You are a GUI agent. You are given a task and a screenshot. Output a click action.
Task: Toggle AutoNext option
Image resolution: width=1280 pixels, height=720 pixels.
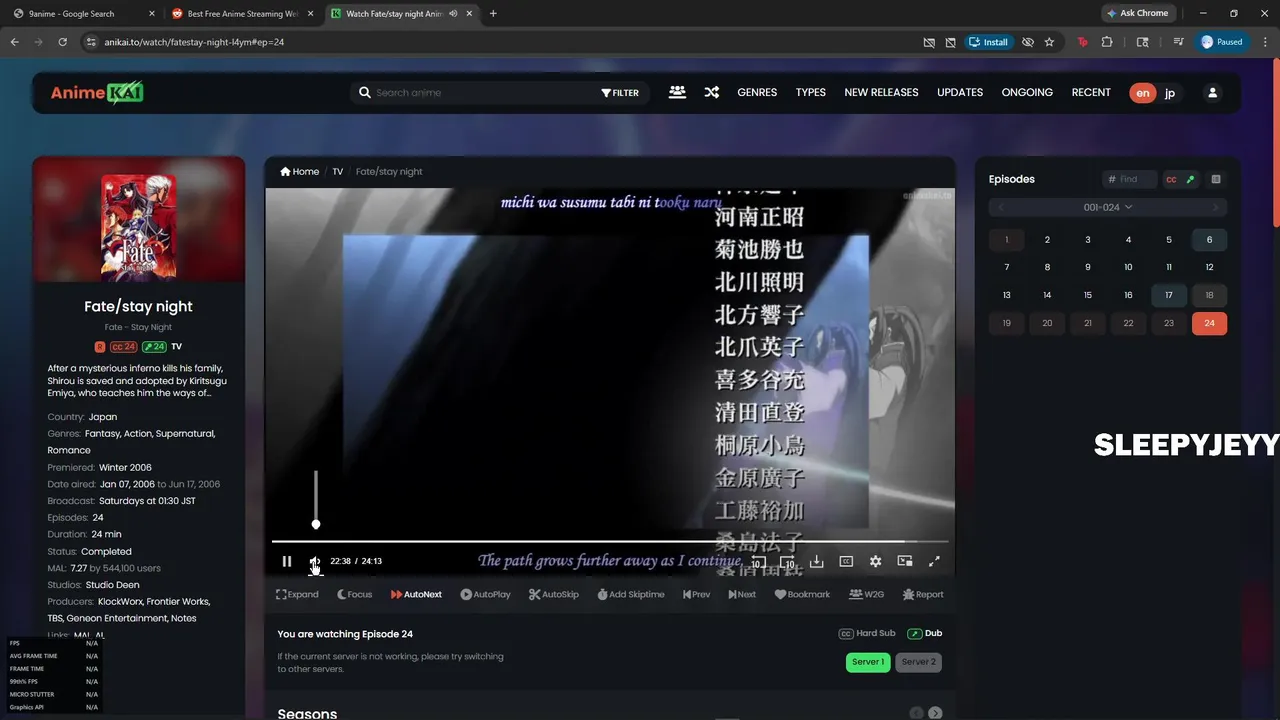click(x=416, y=594)
